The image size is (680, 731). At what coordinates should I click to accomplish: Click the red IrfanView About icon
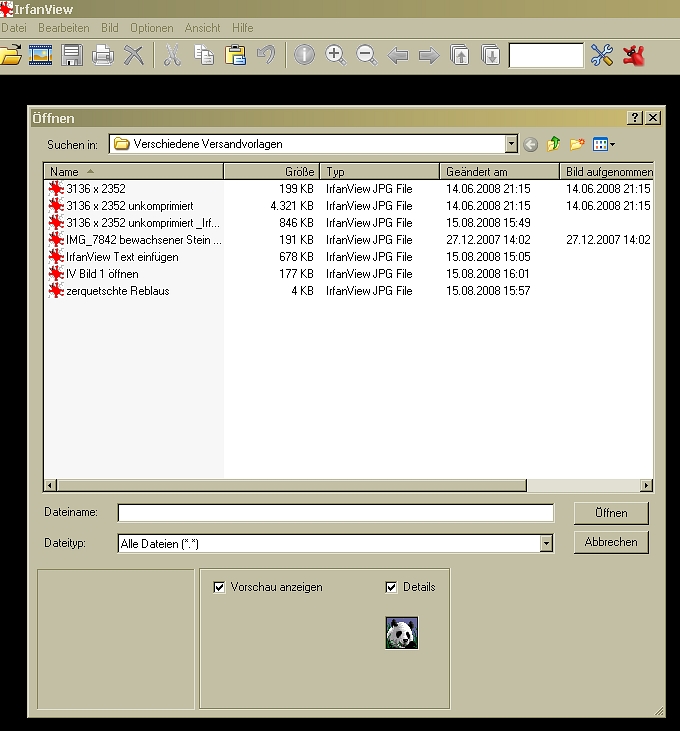(634, 55)
